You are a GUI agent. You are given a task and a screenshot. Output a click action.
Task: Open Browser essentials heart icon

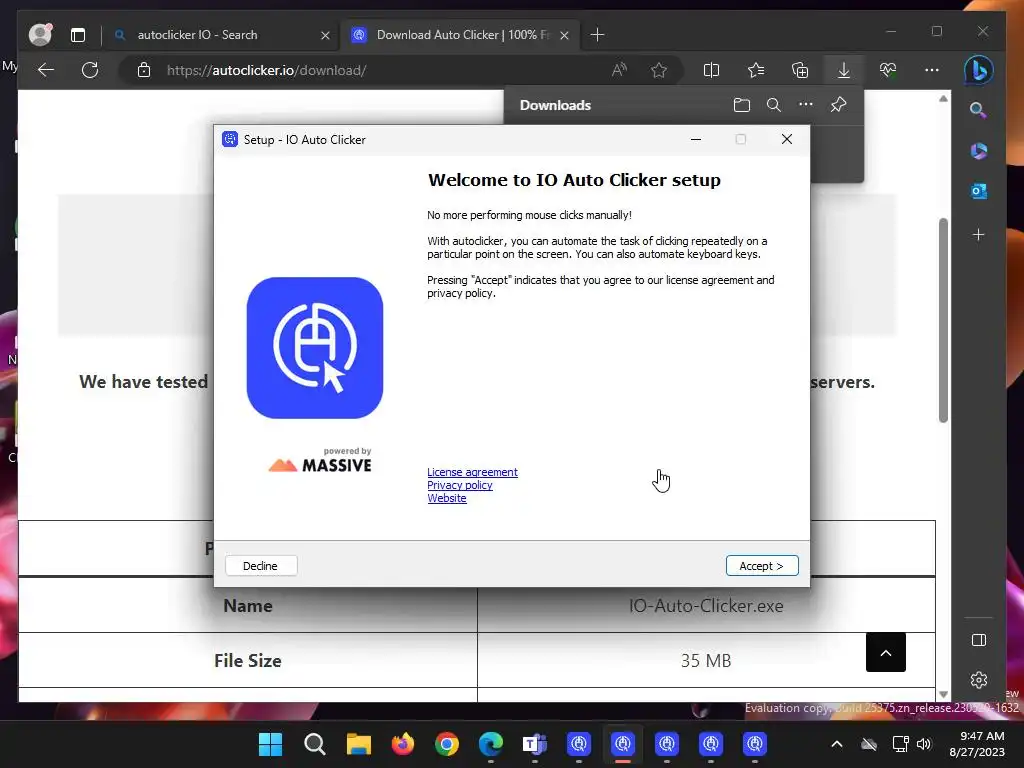point(888,70)
